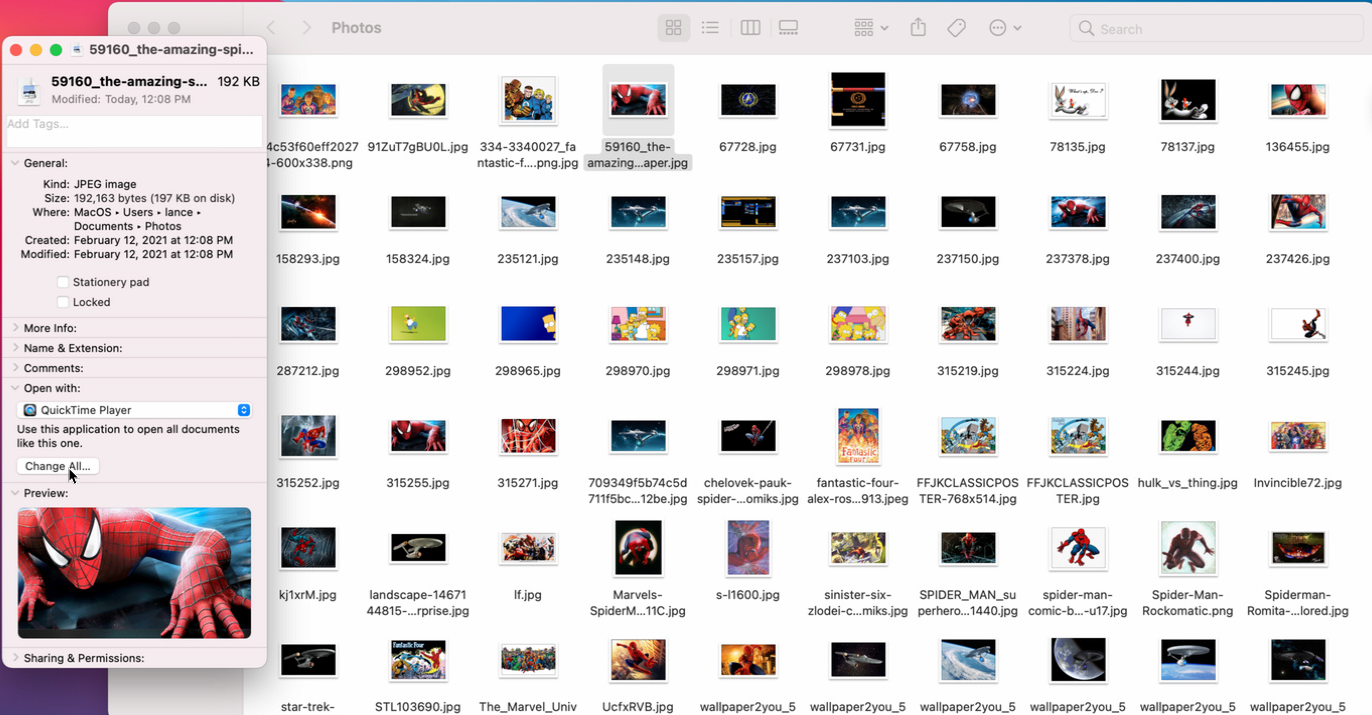Switch Finder to column view

750,28
